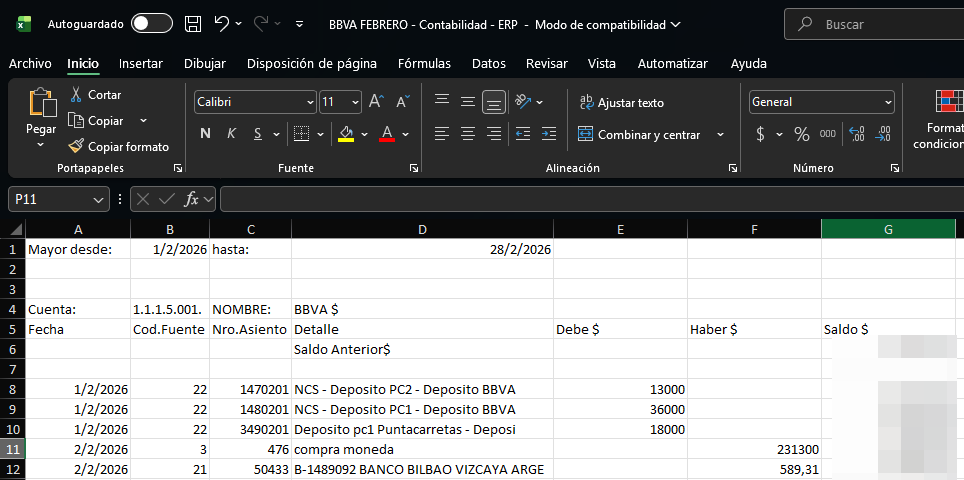The height and width of the screenshot is (480, 964).
Task: Click the Excel app icon in title bar
Action: [23, 25]
